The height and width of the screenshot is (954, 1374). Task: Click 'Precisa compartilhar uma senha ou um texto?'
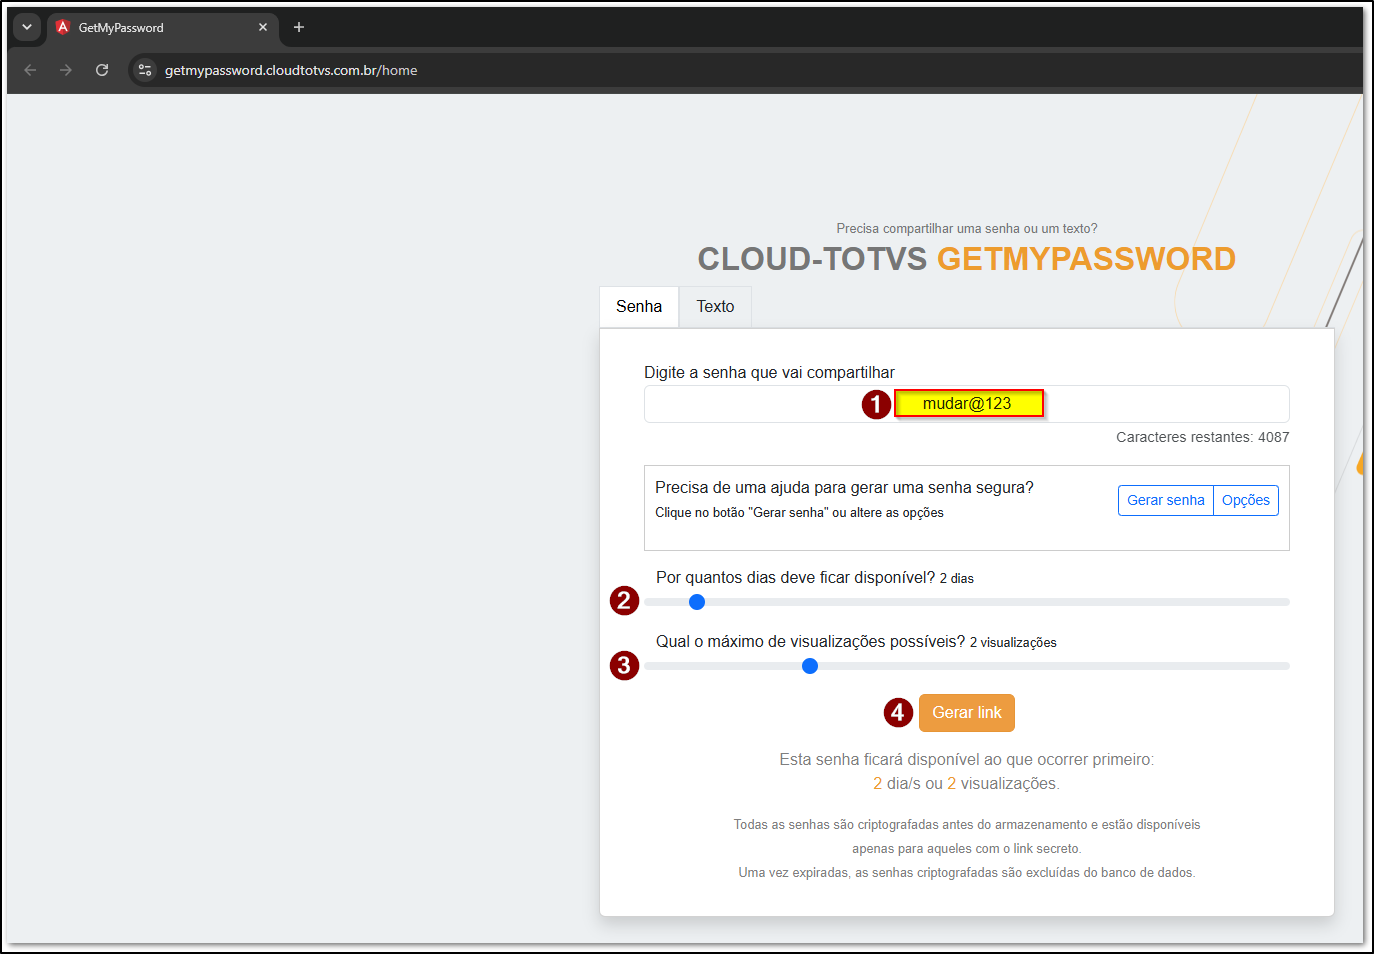967,229
